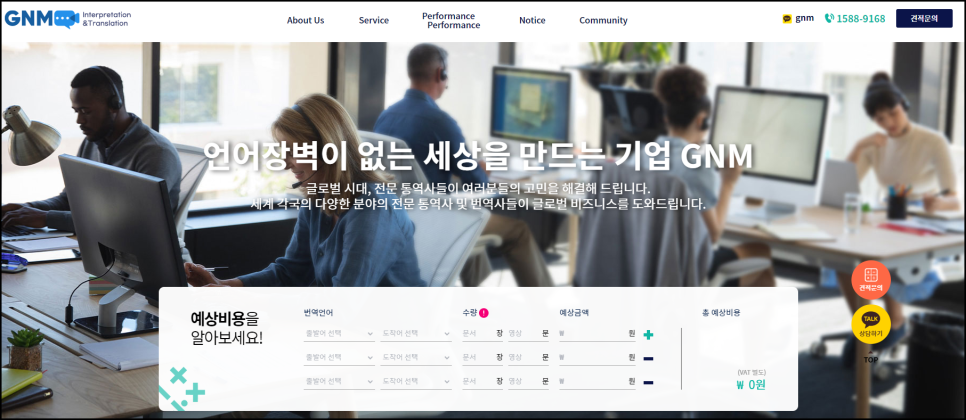Click the (VAT 별도) note
The height and width of the screenshot is (420, 966).
(x=751, y=372)
